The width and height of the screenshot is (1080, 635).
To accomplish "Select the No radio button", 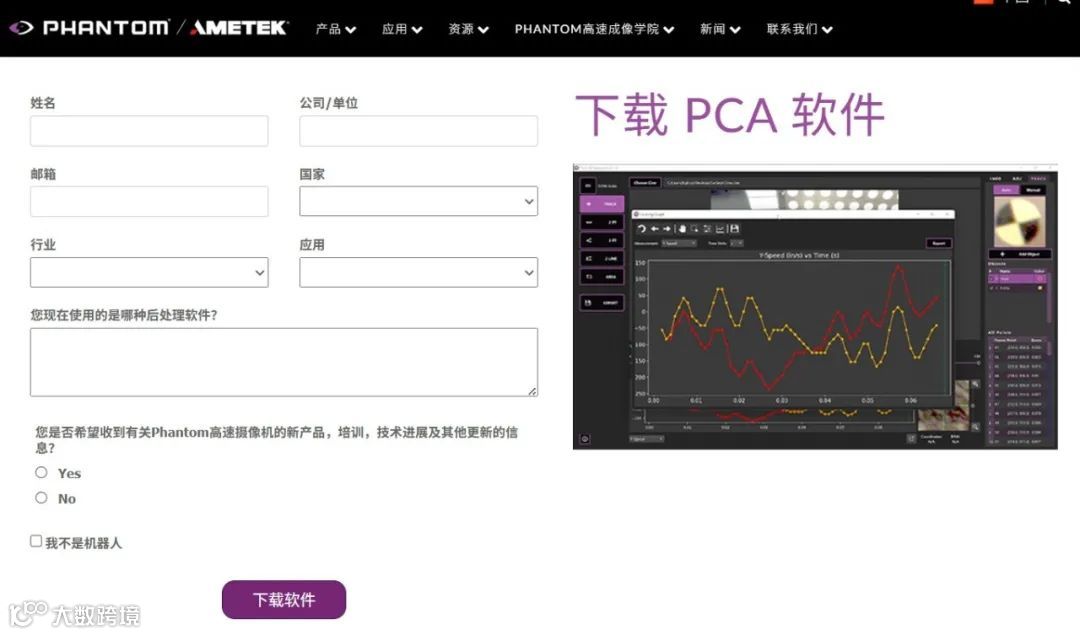I will [41, 497].
